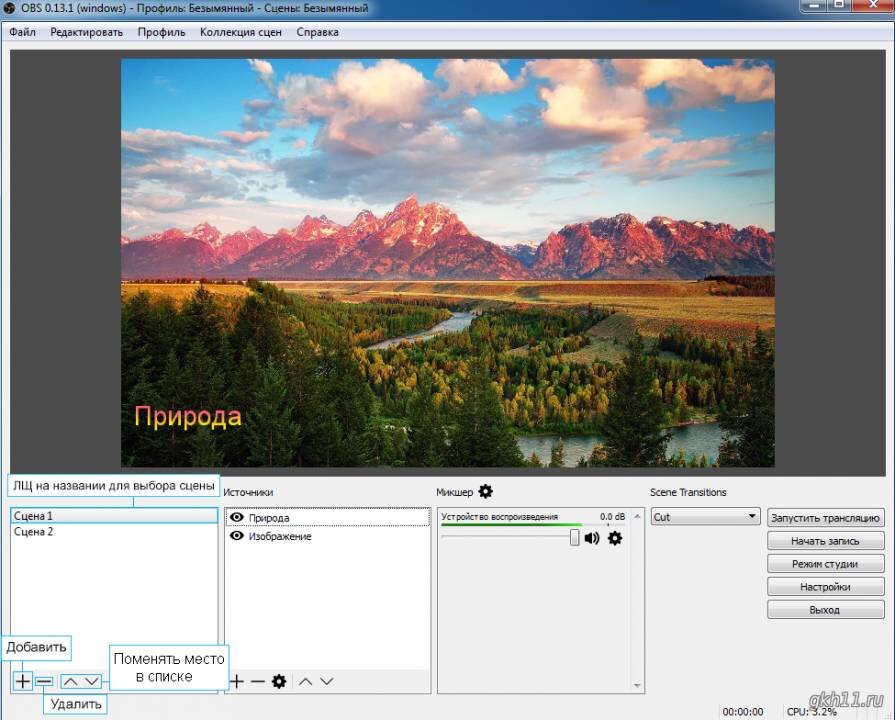Move source up in Источники list
Image resolution: width=895 pixels, height=720 pixels.
pyautogui.click(x=305, y=681)
